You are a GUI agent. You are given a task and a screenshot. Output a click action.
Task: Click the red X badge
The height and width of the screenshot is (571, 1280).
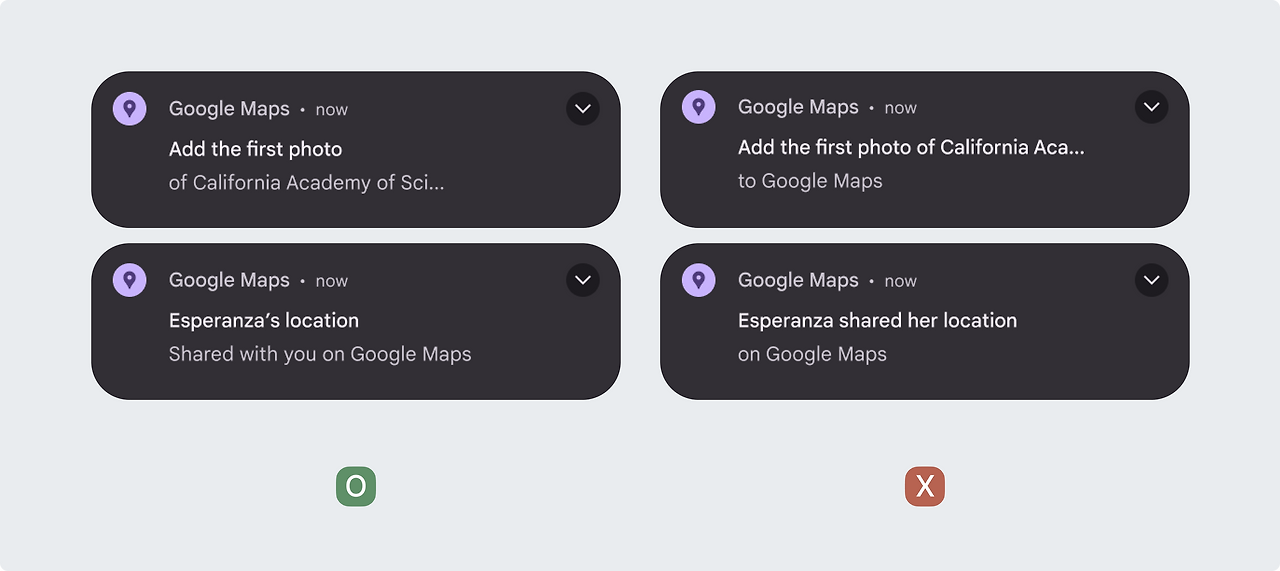(925, 487)
